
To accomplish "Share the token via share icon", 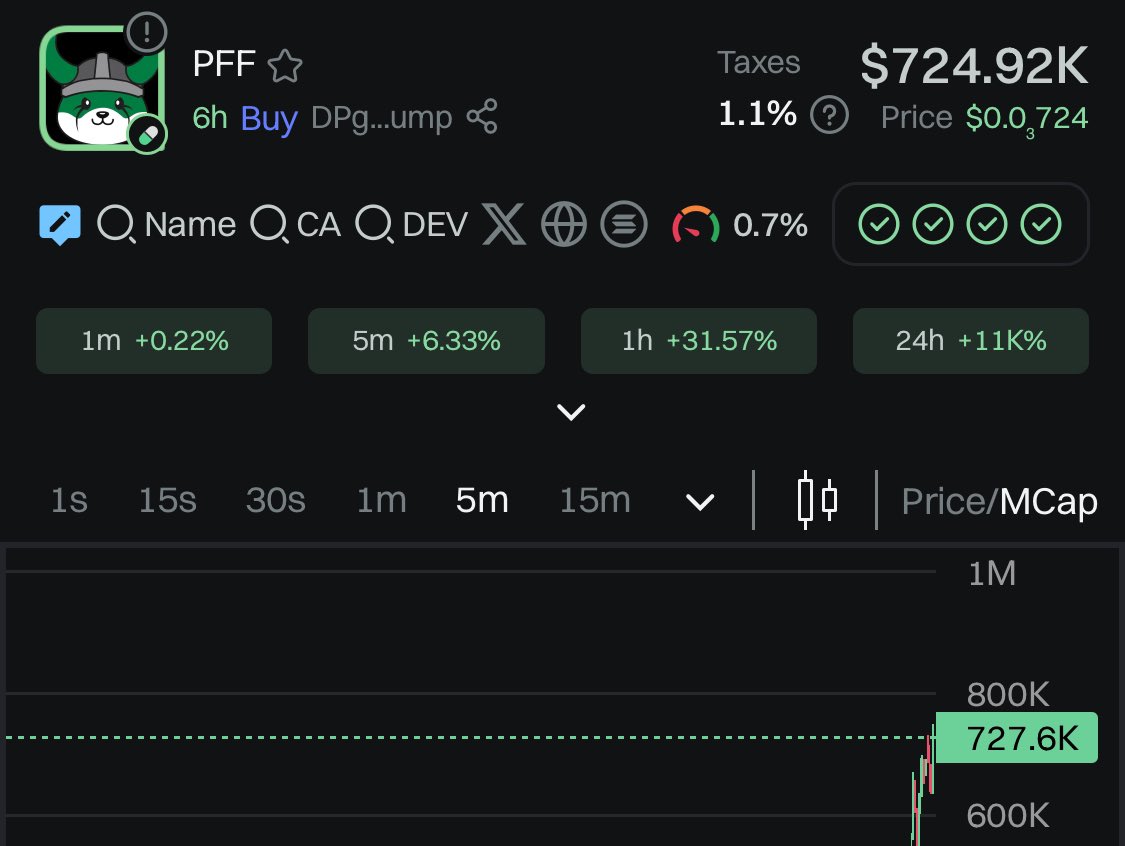I will tap(482, 117).
